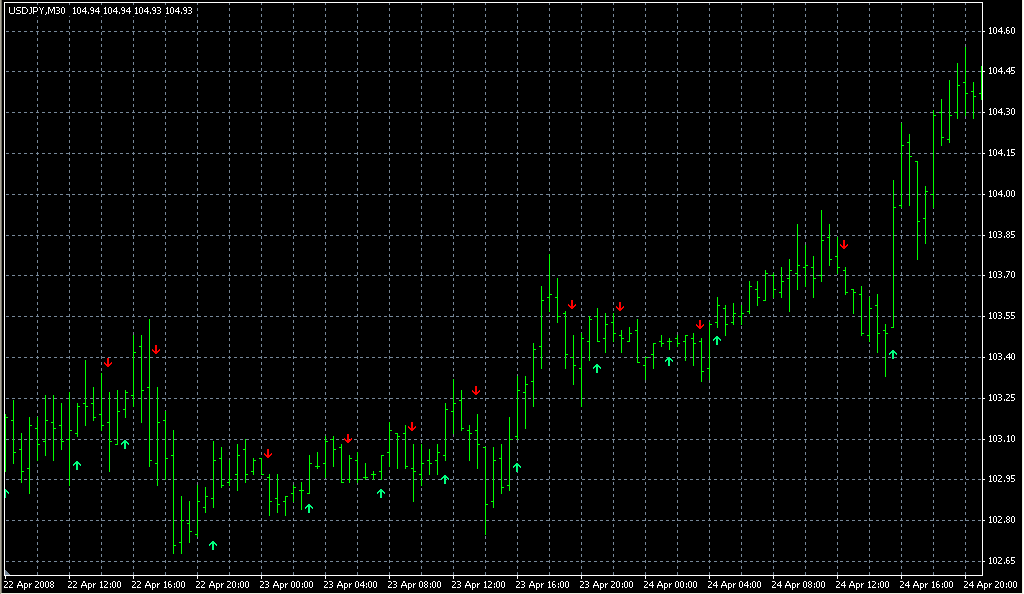Click the red arrow above the 22 Apr 16:00 peak
This screenshot has width=1024, height=594.
tap(156, 349)
